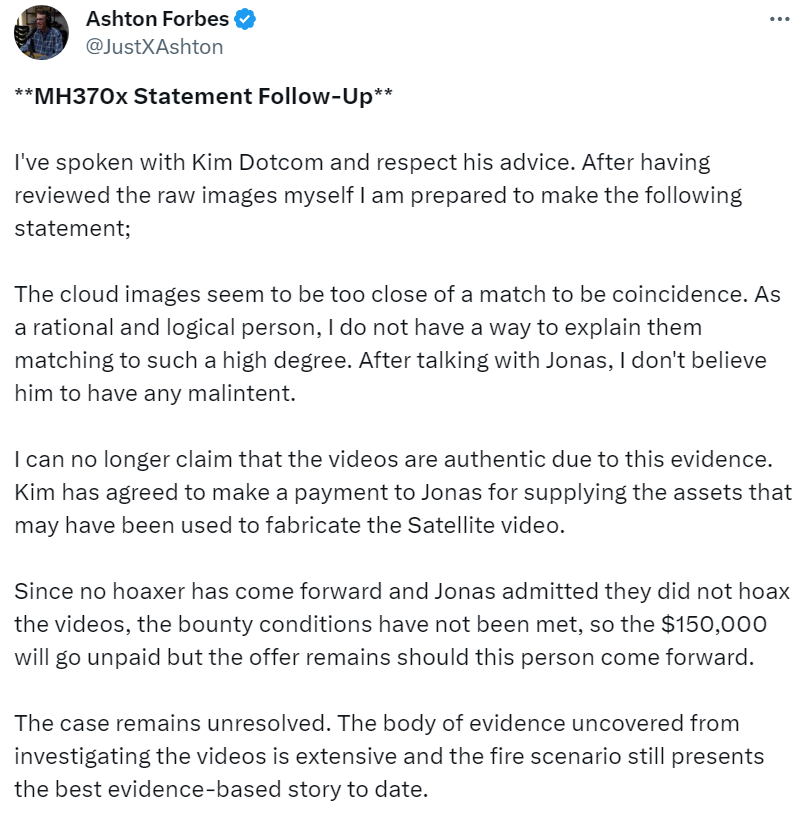Click the paragraph starting "Since no hoaxer"
The width and height of the screenshot is (810, 824).
(400, 623)
